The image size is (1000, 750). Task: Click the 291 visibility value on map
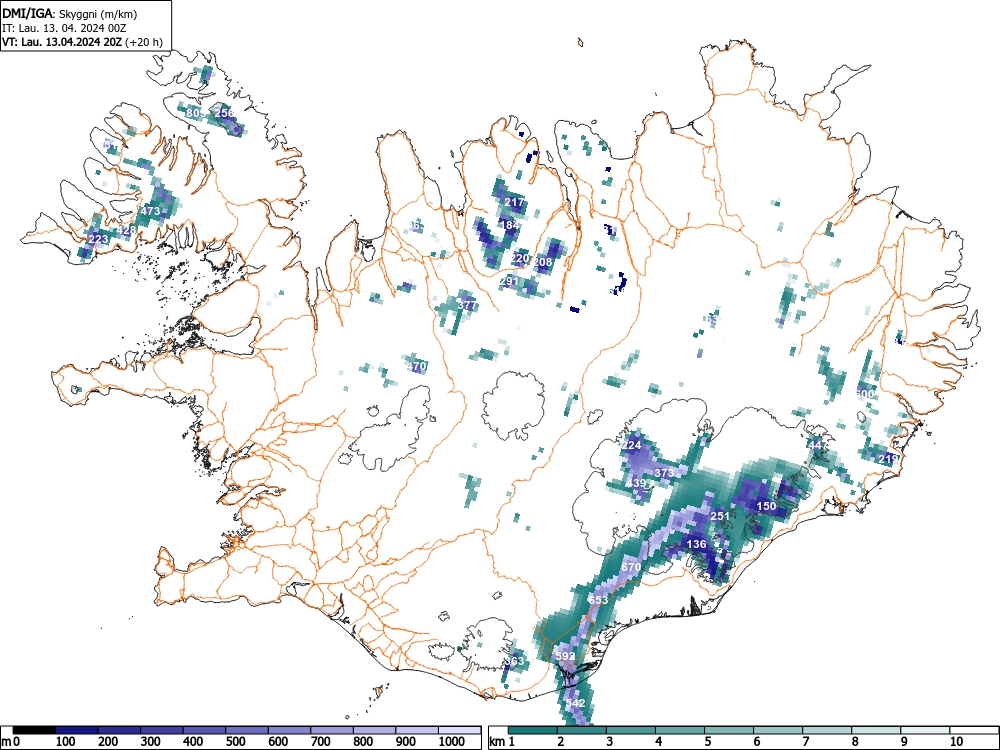pyautogui.click(x=510, y=281)
